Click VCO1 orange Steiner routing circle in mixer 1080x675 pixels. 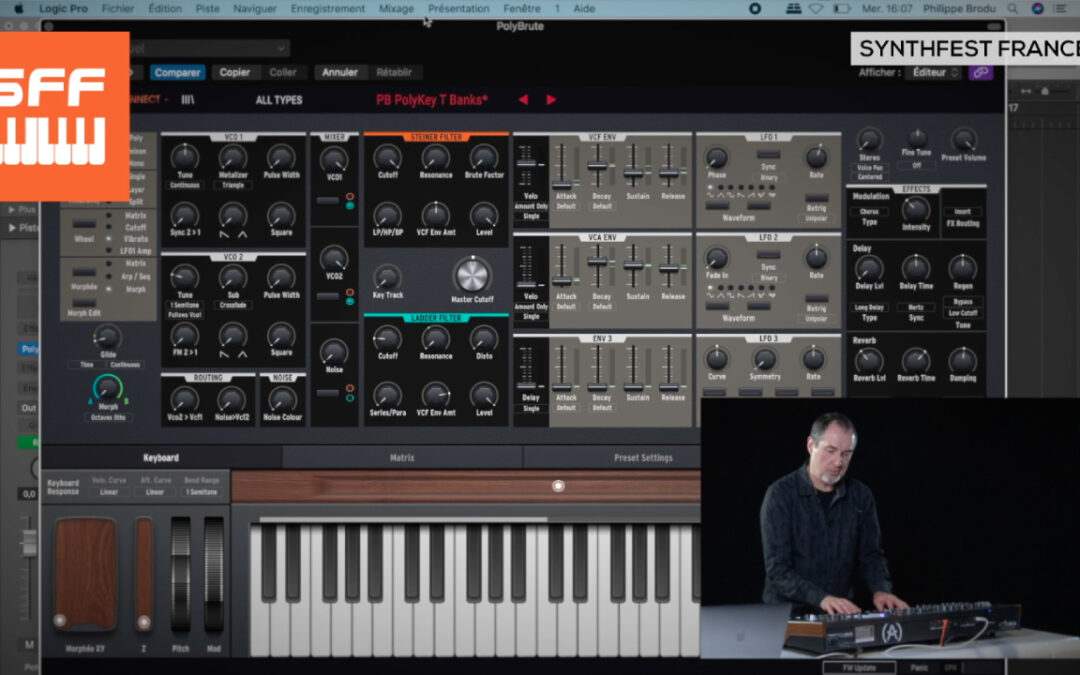click(x=350, y=196)
